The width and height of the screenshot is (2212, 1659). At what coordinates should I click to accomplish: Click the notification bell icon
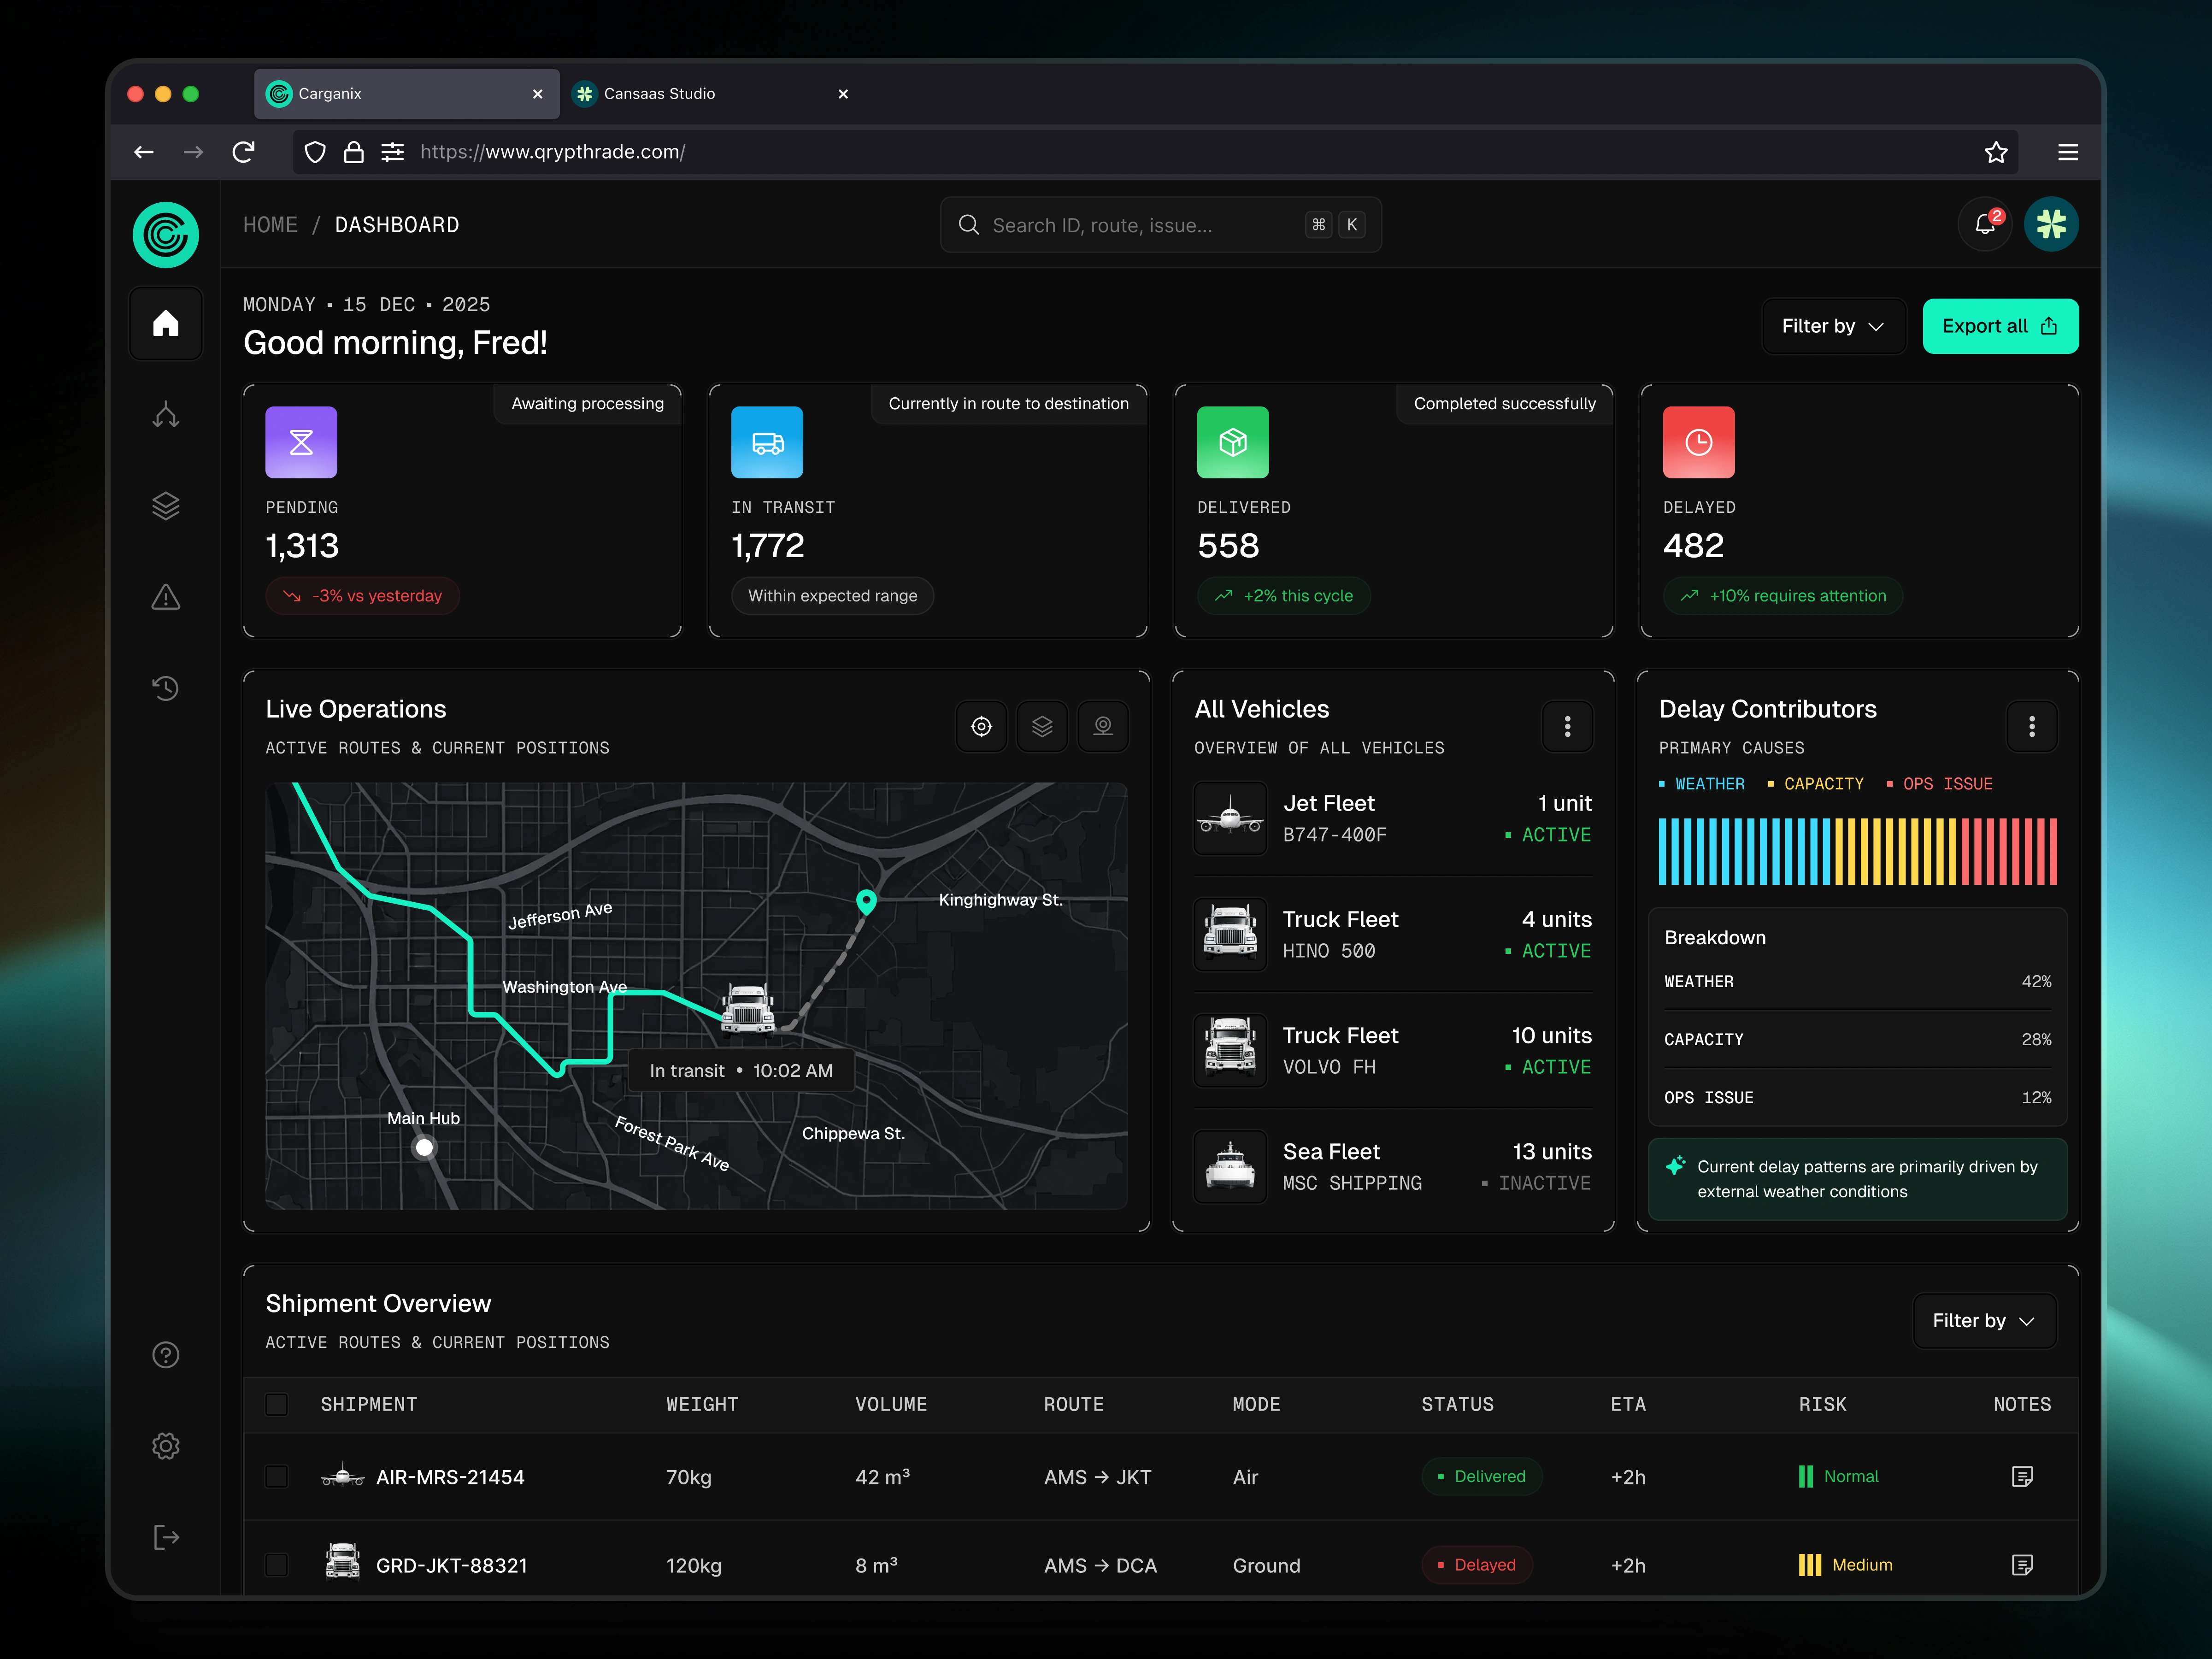pos(1985,225)
